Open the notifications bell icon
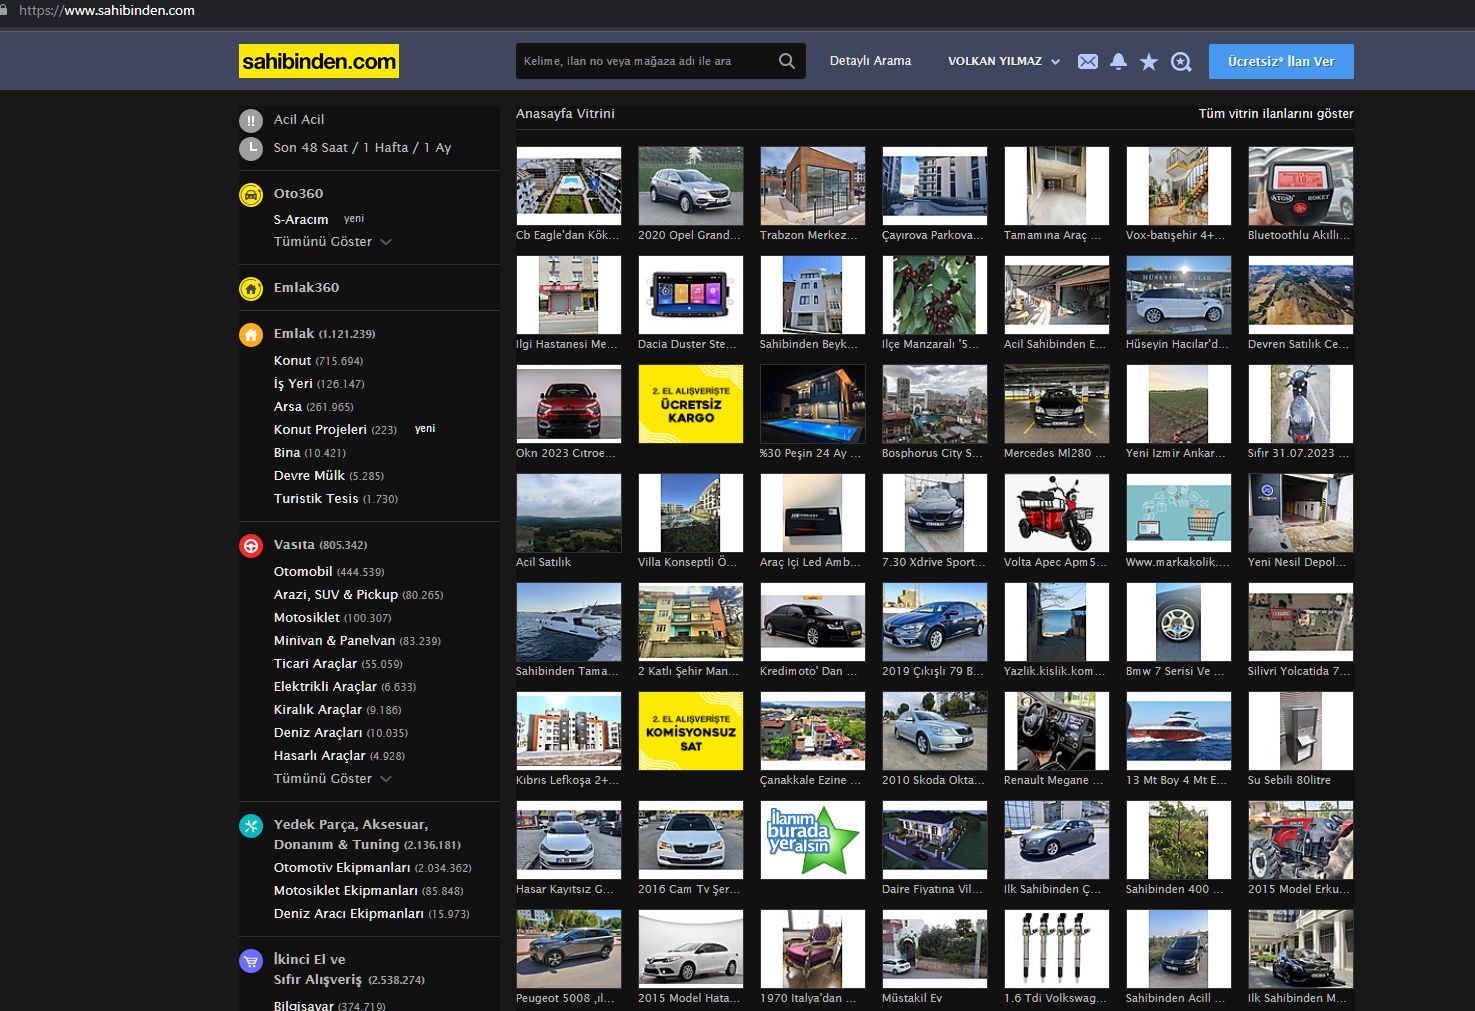 point(1118,62)
